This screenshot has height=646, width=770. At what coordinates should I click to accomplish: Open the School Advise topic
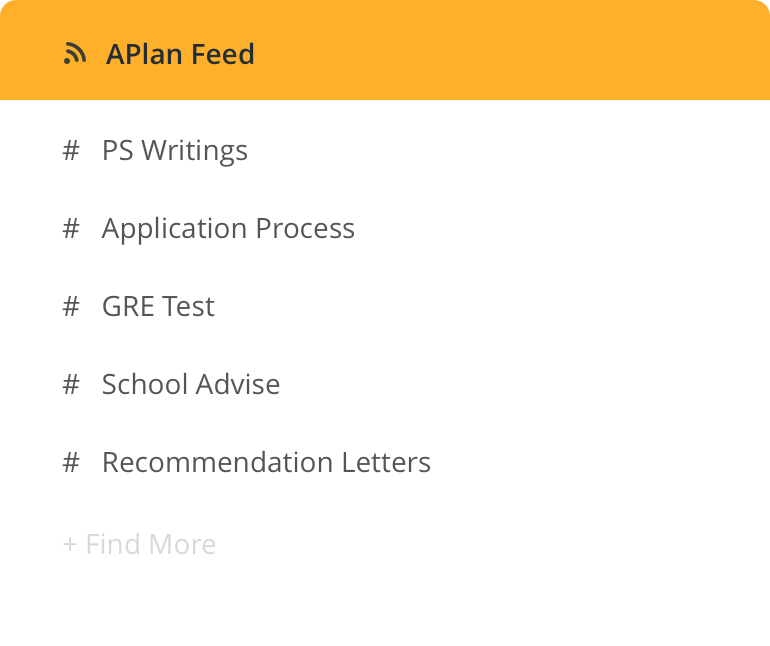tap(190, 385)
